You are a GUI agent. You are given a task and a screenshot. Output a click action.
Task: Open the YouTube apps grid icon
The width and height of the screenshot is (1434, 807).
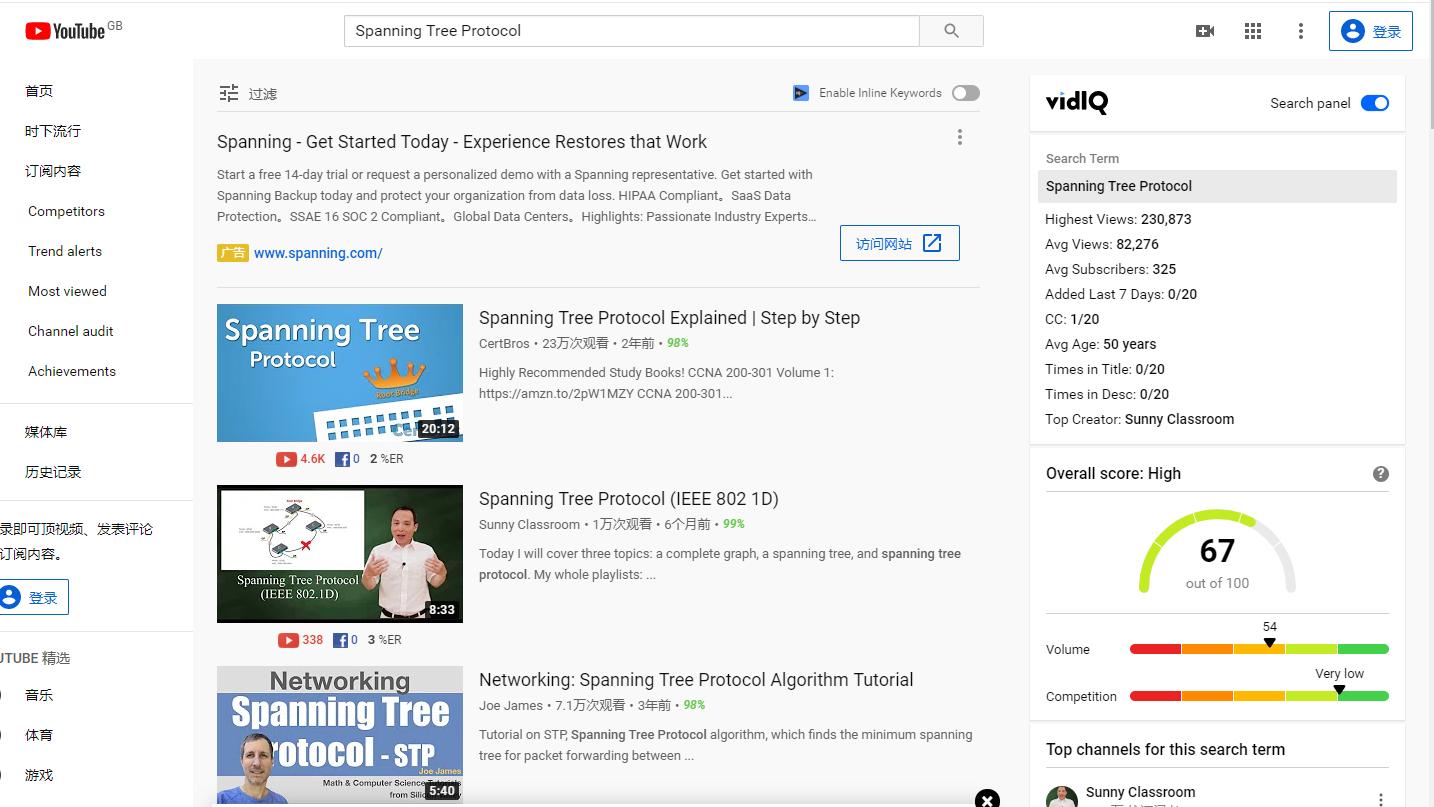(1253, 31)
